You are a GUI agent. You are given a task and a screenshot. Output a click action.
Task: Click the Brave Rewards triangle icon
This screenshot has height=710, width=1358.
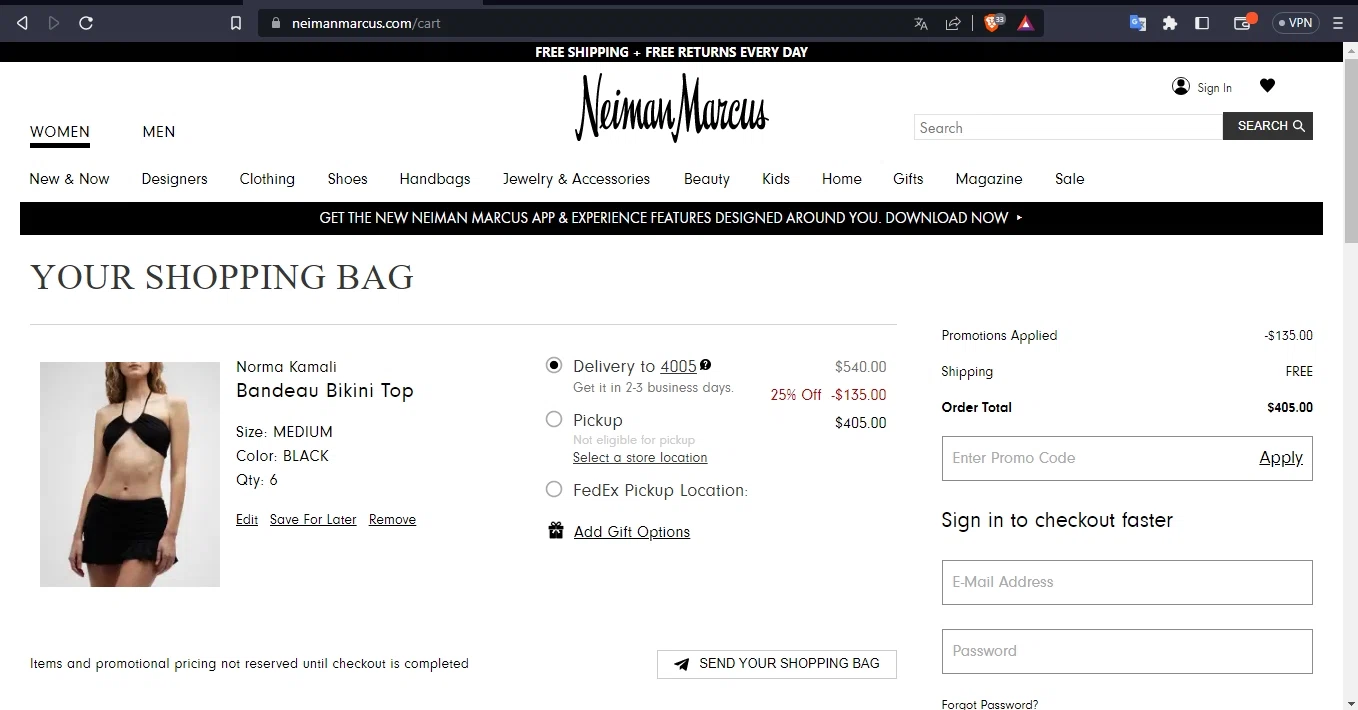(1026, 23)
